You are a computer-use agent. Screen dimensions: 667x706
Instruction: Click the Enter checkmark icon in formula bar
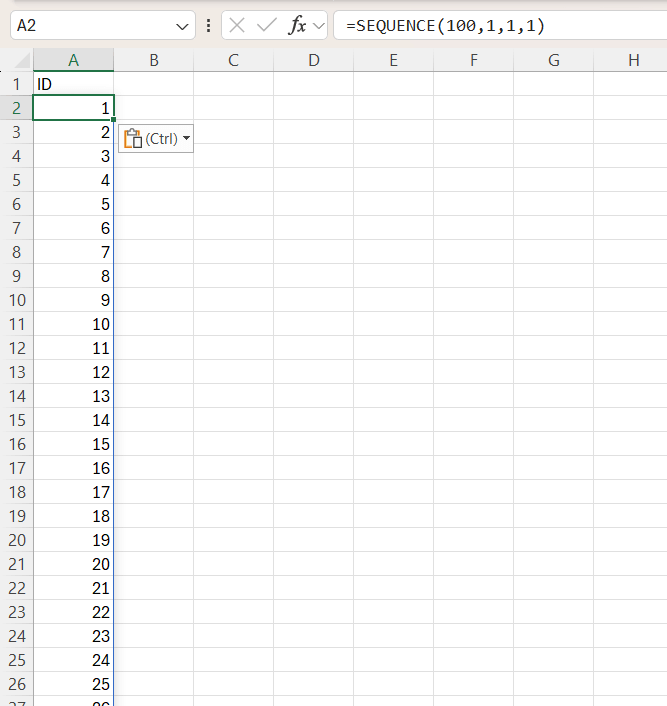[266, 26]
